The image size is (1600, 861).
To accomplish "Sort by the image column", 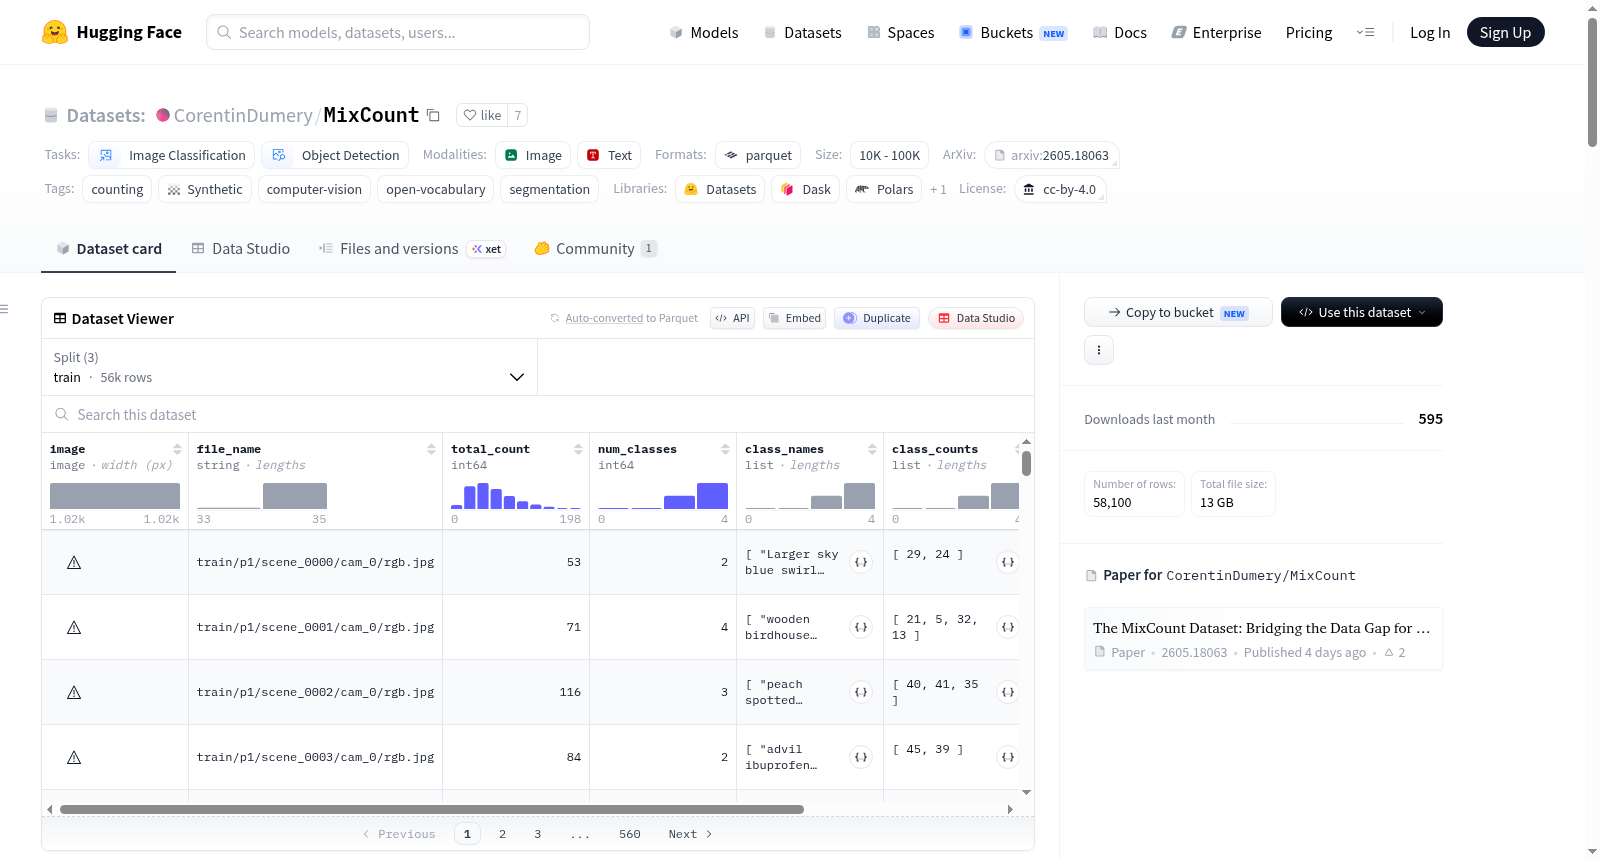I will pos(177,449).
